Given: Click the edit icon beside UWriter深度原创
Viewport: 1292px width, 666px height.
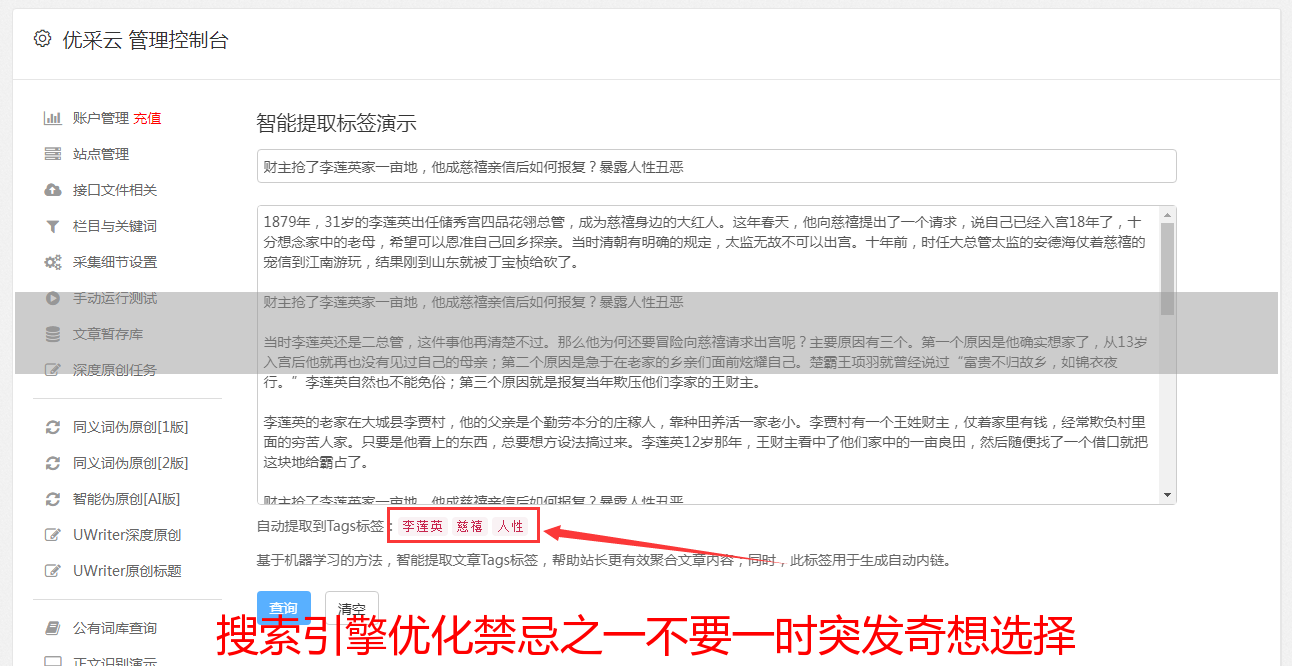Looking at the screenshot, I should (53, 535).
